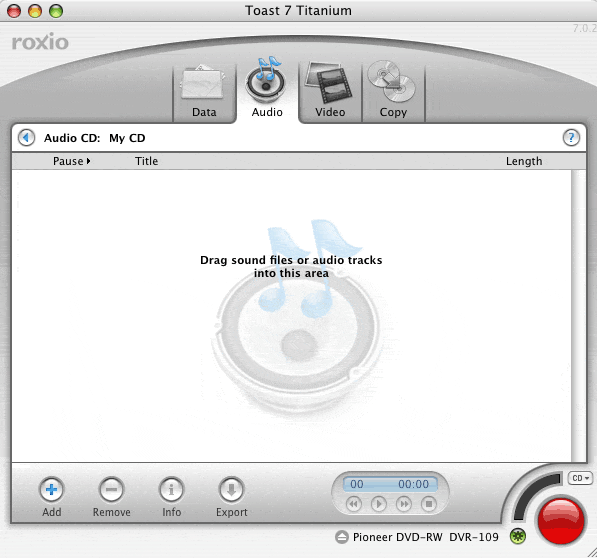Open the help question mark
This screenshot has width=597, height=558.
[x=571, y=137]
